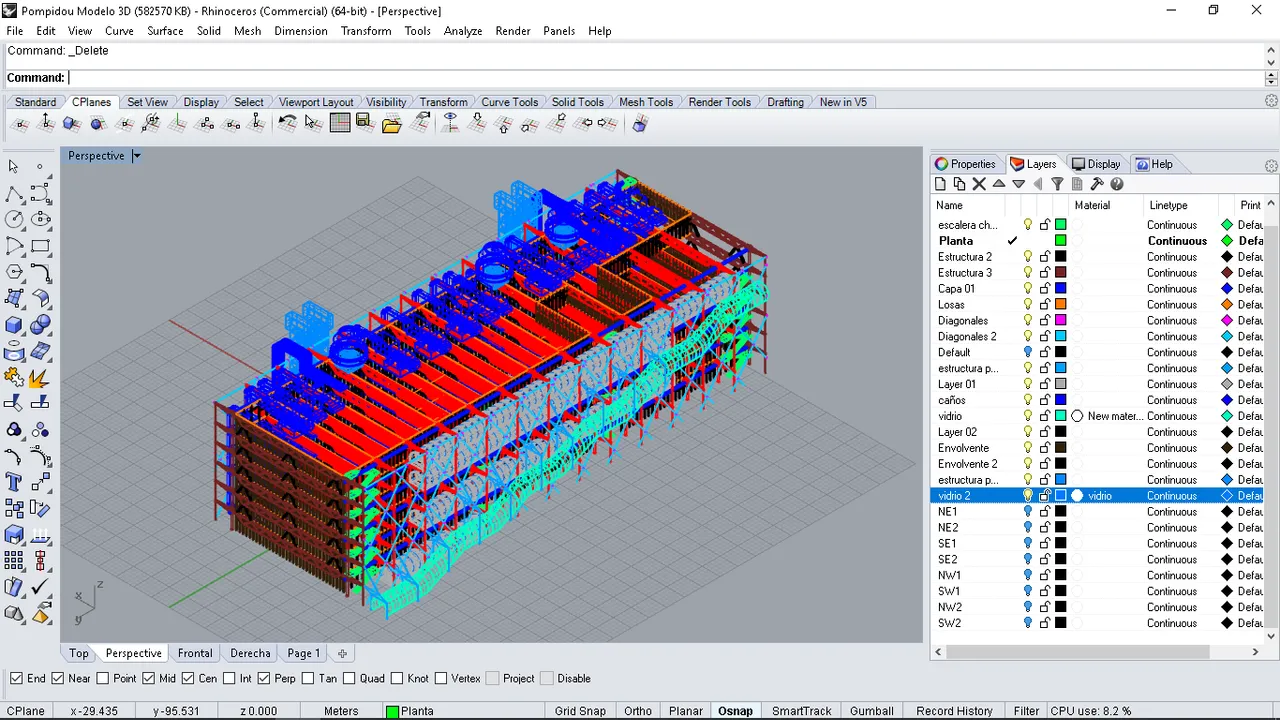Enable the Quad osnap checkbox

pyautogui.click(x=349, y=678)
